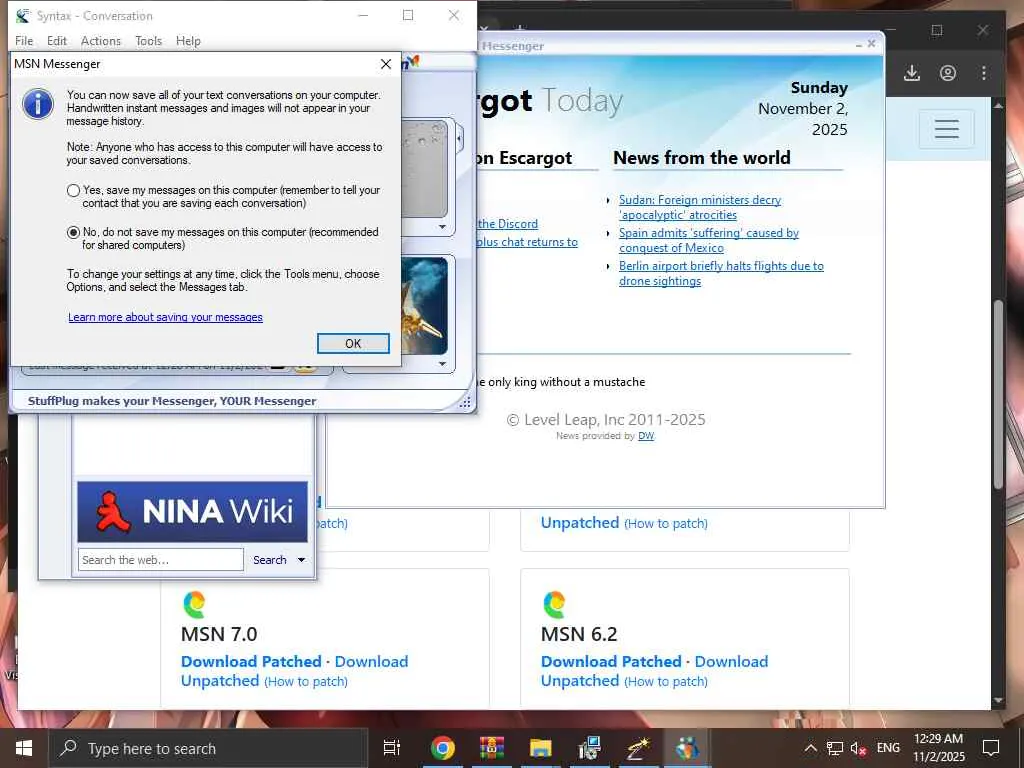1024x768 pixels.
Task: Click the NINA Wiki banner
Action: [192, 512]
